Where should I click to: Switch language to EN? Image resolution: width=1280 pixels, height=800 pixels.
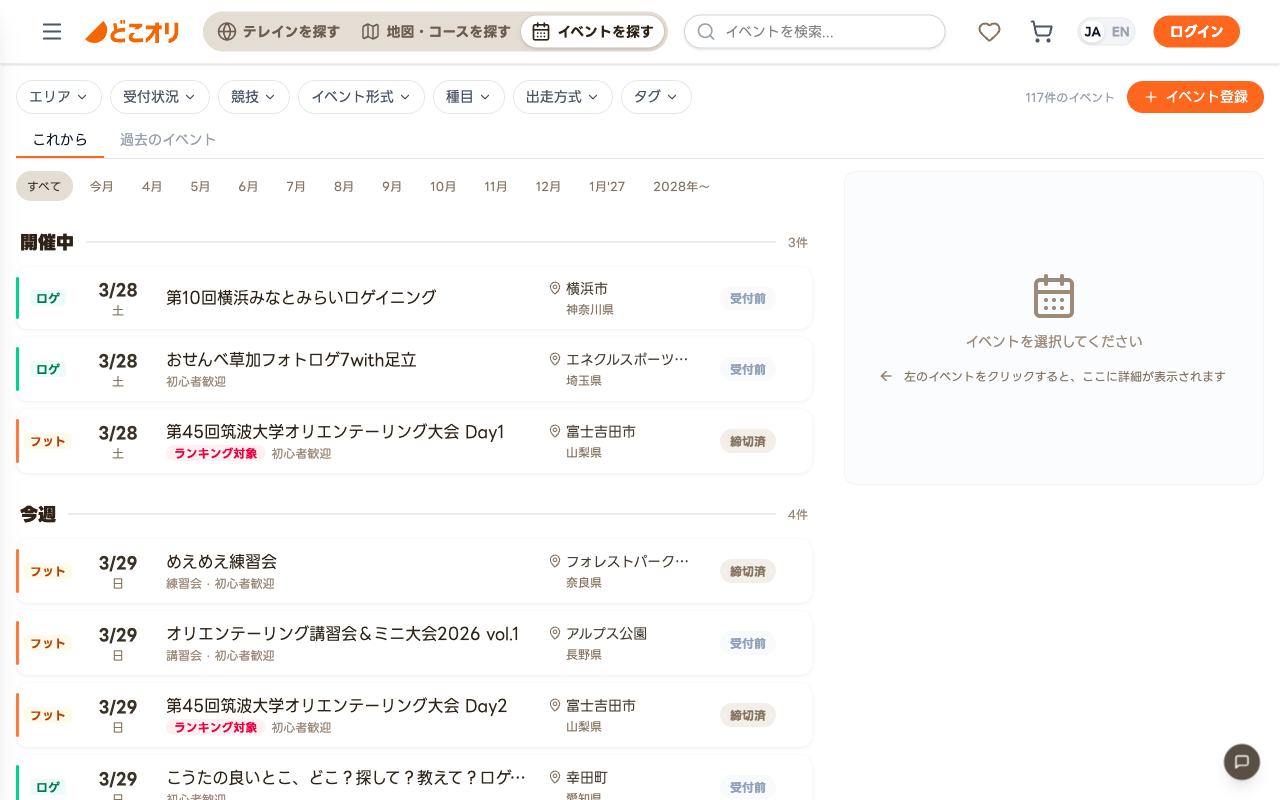[x=1120, y=32]
